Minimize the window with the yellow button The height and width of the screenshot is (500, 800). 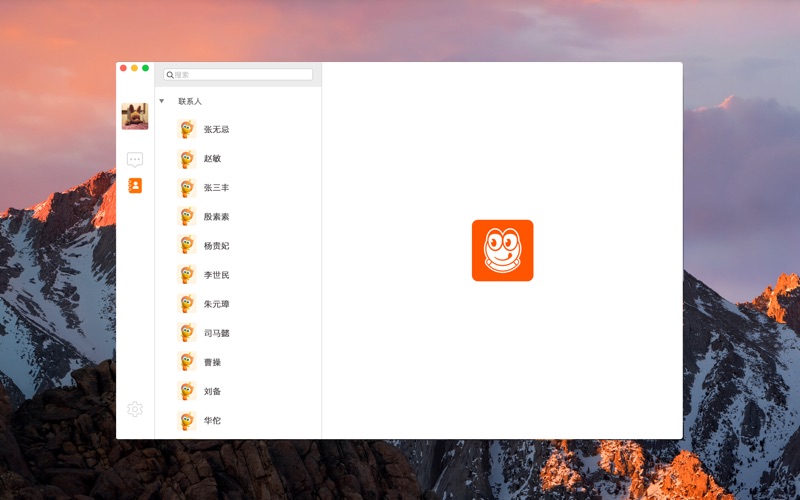[x=134, y=68]
